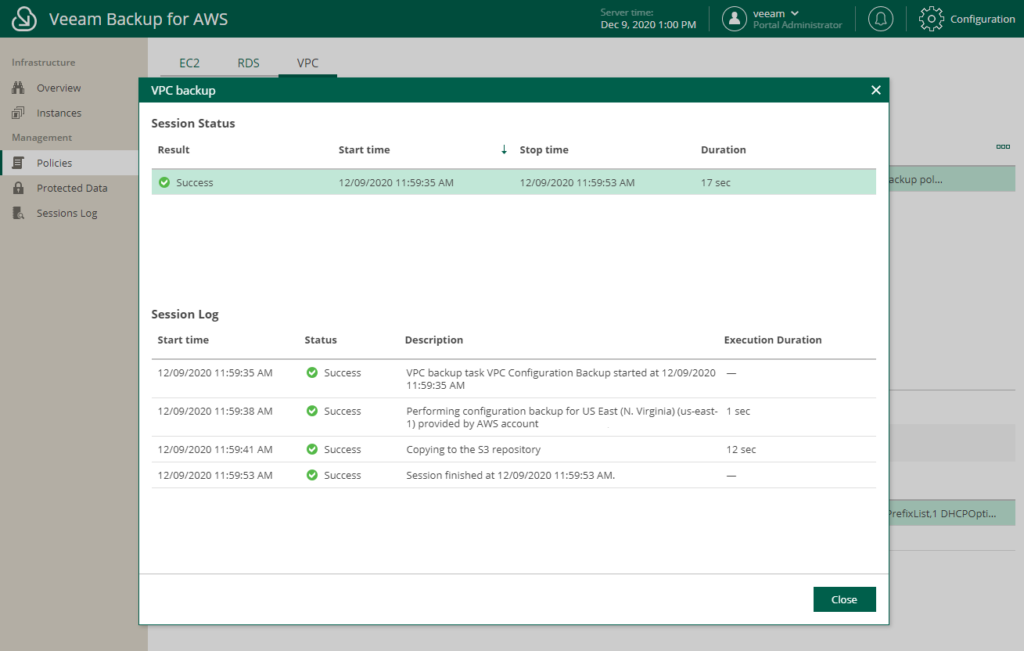Click the Protected Data lock icon
Viewport: 1024px width, 651px height.
click(18, 188)
